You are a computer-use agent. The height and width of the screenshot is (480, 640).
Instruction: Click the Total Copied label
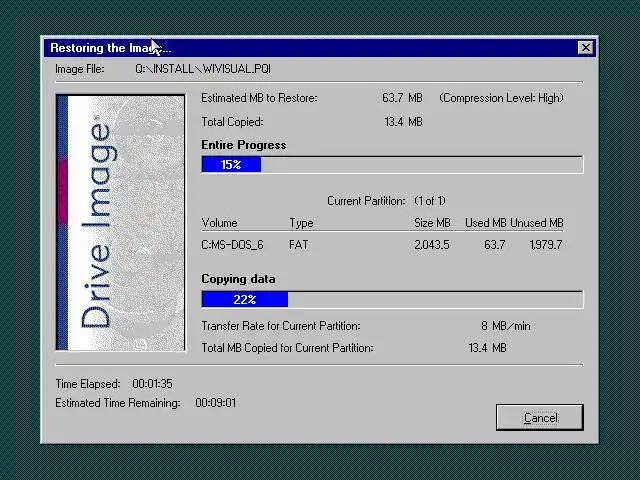[x=232, y=122]
